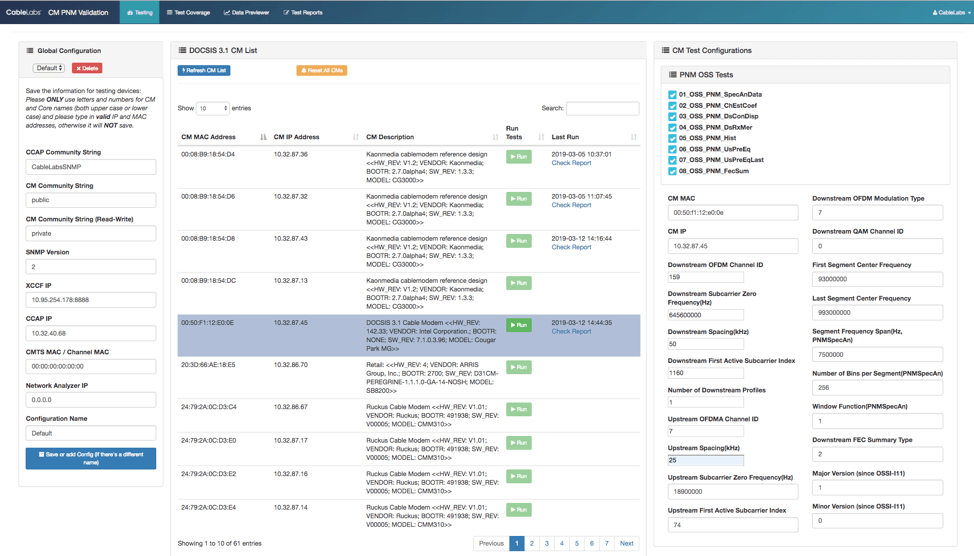Save or add Config button
Image resolution: width=974 pixels, height=556 pixels.
(x=91, y=458)
